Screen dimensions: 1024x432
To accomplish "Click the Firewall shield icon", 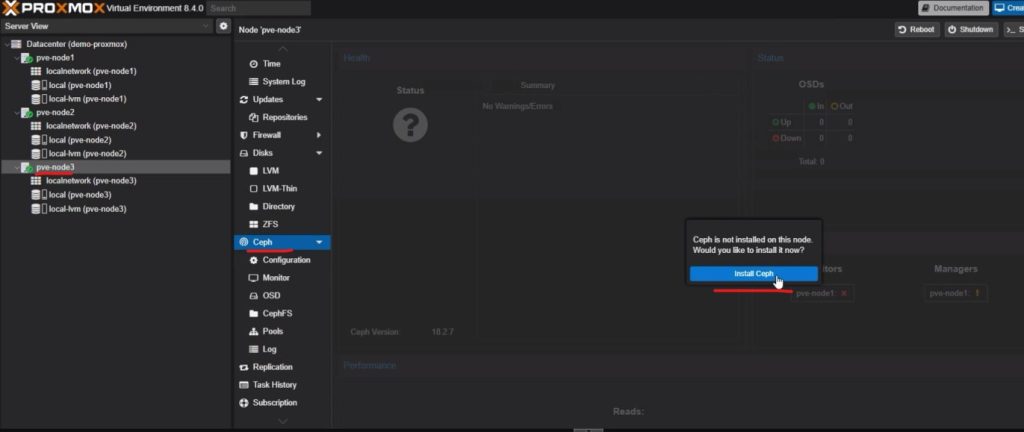I will click(x=244, y=135).
